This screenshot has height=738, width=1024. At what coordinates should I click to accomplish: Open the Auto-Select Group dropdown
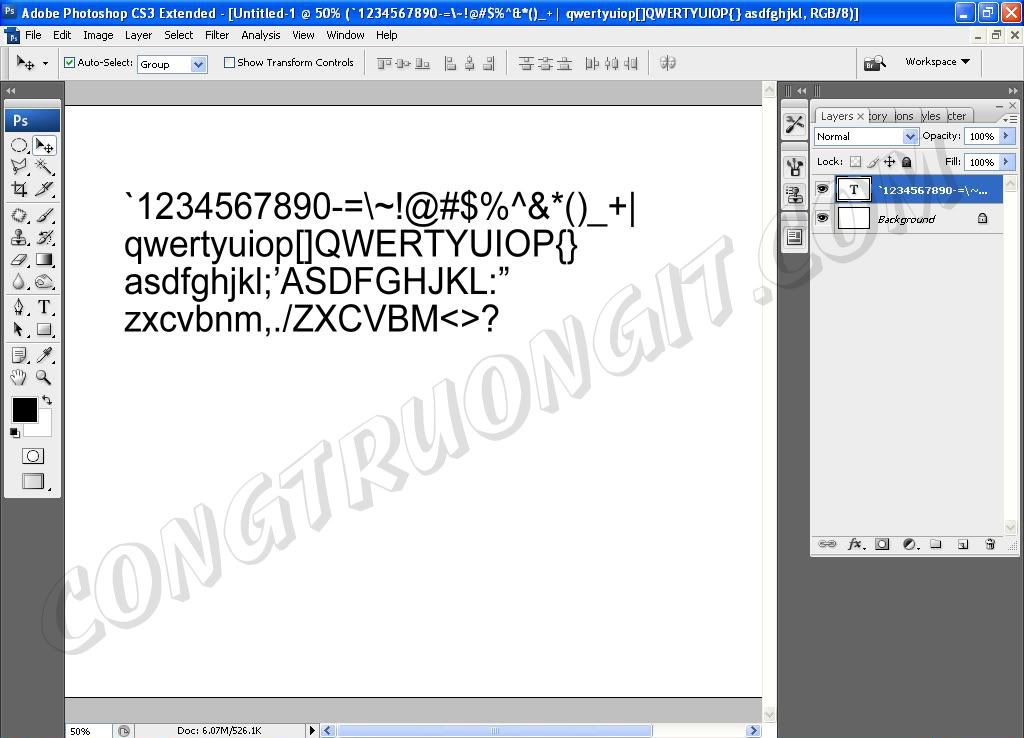198,64
